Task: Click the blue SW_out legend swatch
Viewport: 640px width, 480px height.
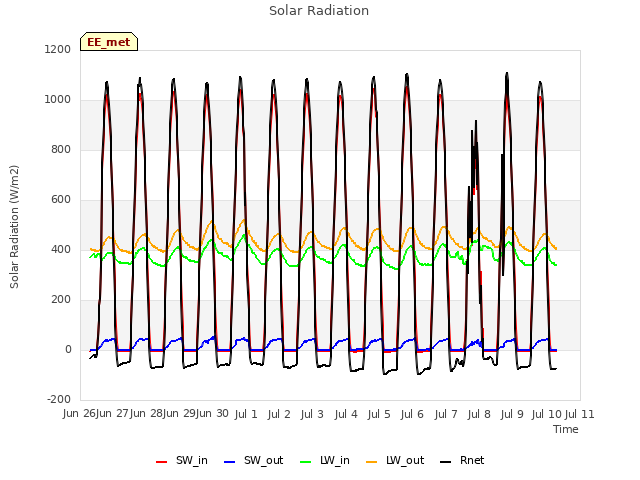Action: pos(230,462)
